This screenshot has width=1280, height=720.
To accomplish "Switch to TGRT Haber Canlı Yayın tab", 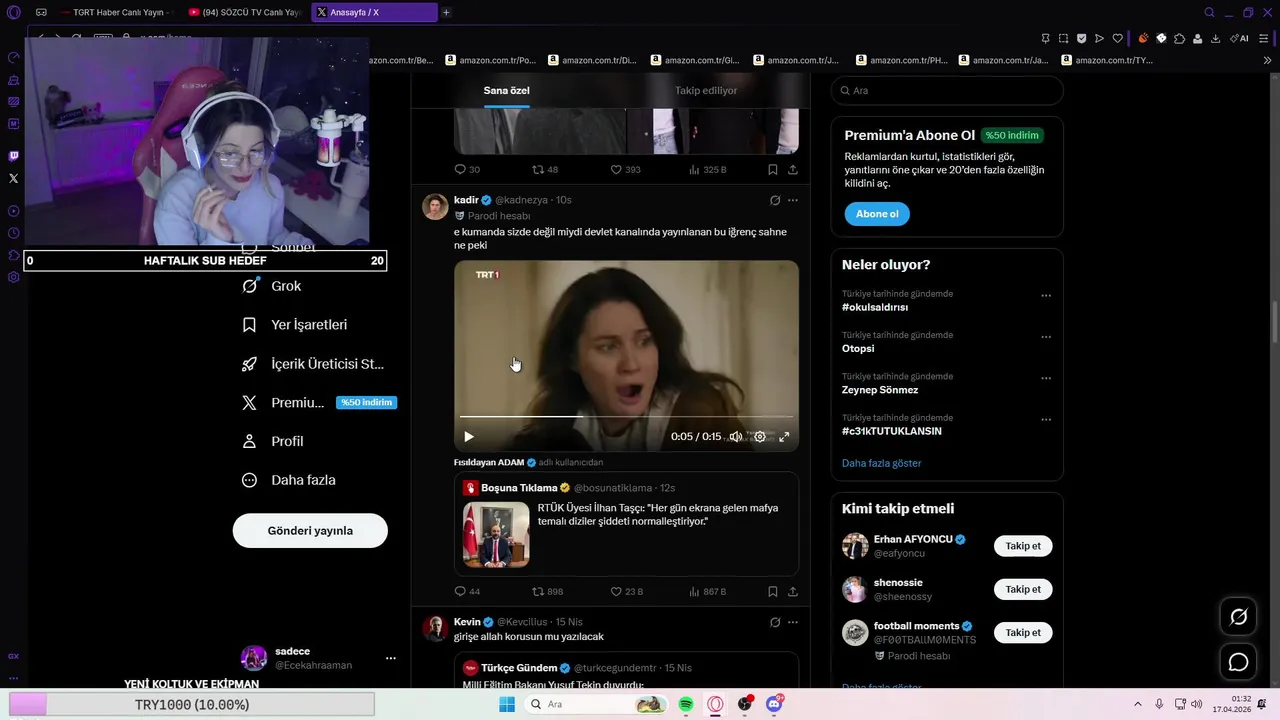I will coord(116,13).
